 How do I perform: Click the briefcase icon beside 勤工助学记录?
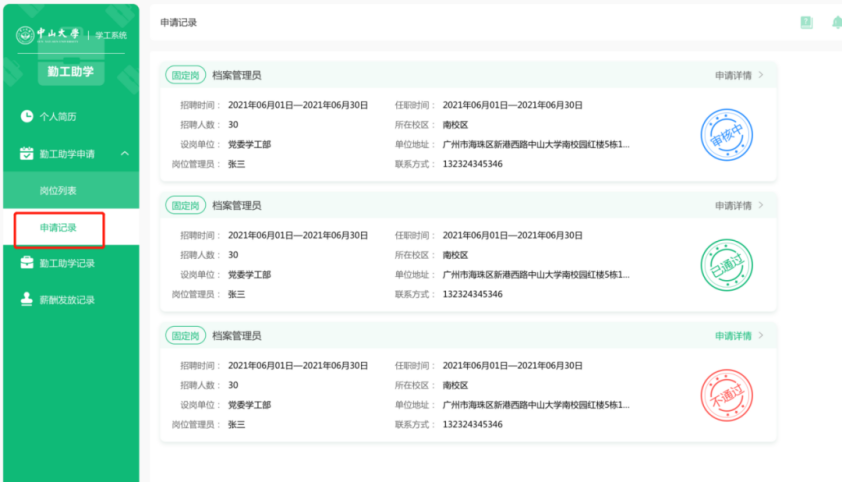pos(27,263)
